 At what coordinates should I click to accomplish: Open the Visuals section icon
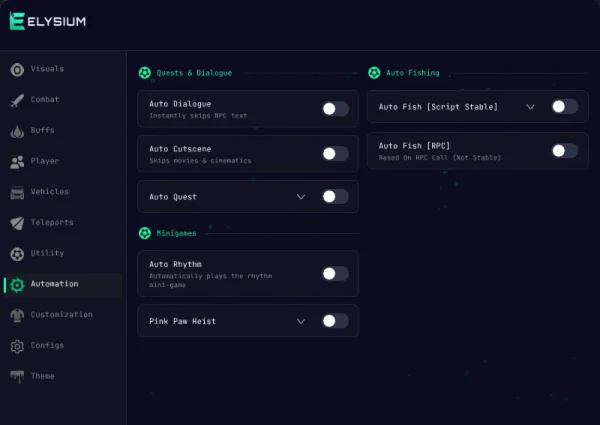coord(17,70)
